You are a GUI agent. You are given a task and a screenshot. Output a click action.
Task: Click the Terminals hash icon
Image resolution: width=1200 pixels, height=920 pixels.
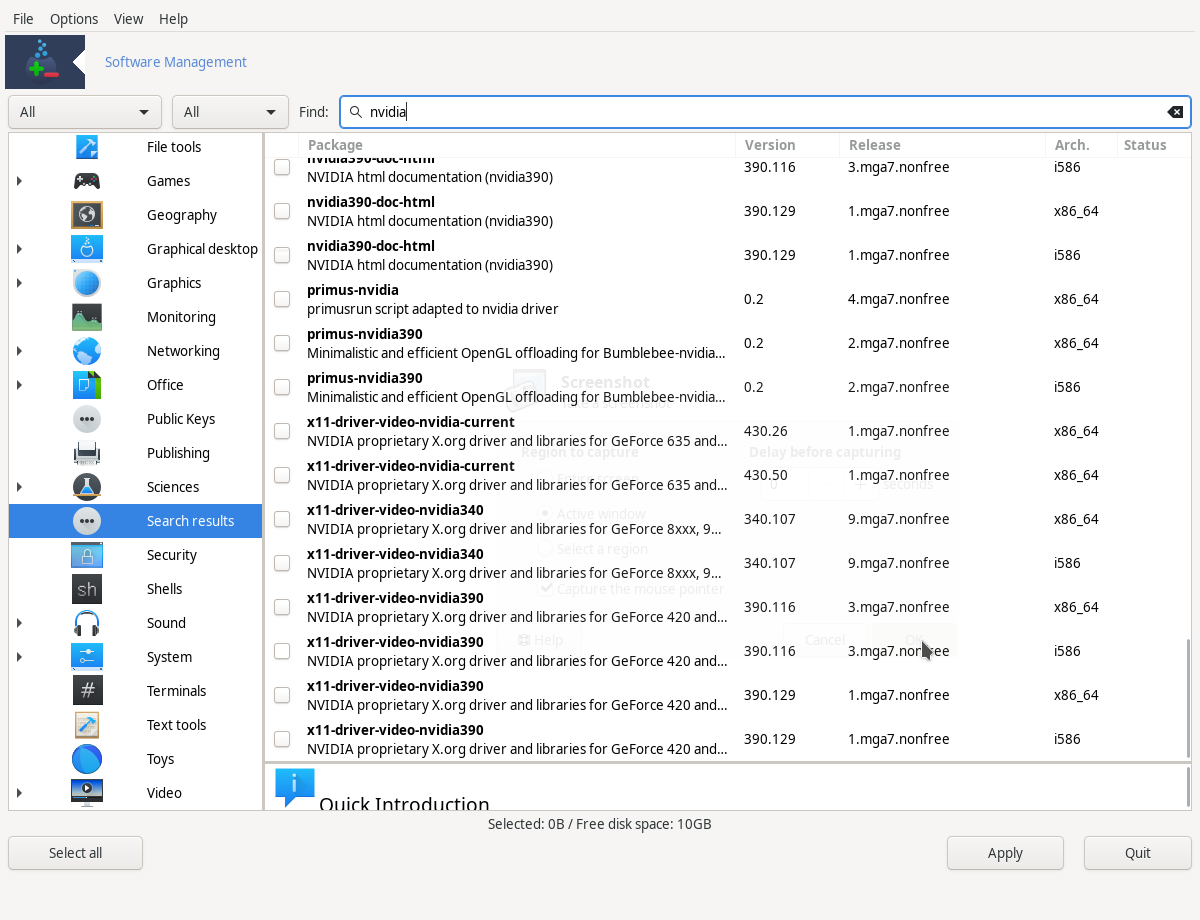87,691
